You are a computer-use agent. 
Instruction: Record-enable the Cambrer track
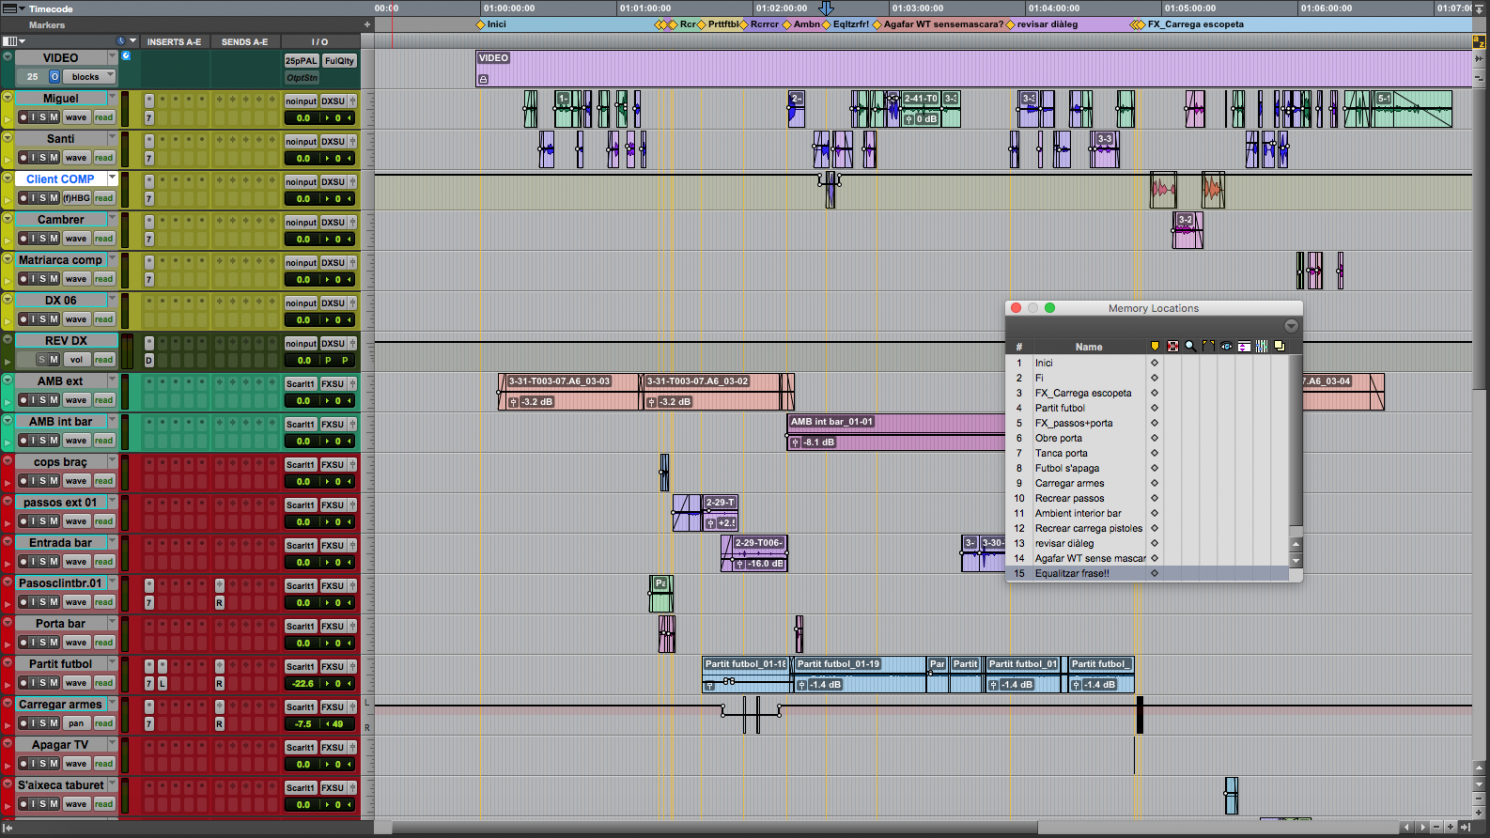click(x=24, y=239)
